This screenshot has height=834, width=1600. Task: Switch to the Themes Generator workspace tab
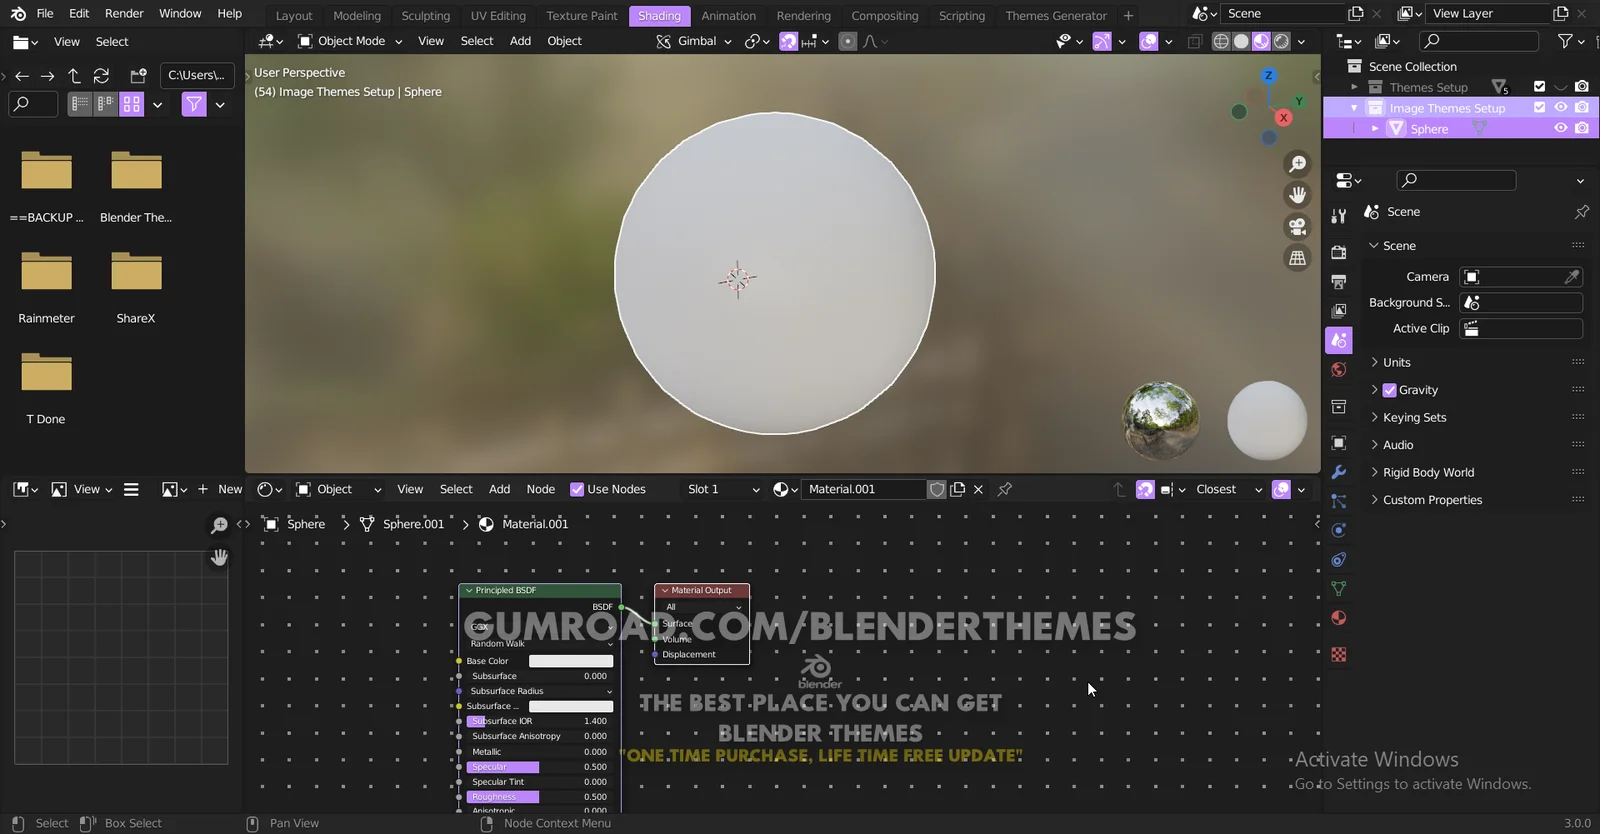point(1056,16)
